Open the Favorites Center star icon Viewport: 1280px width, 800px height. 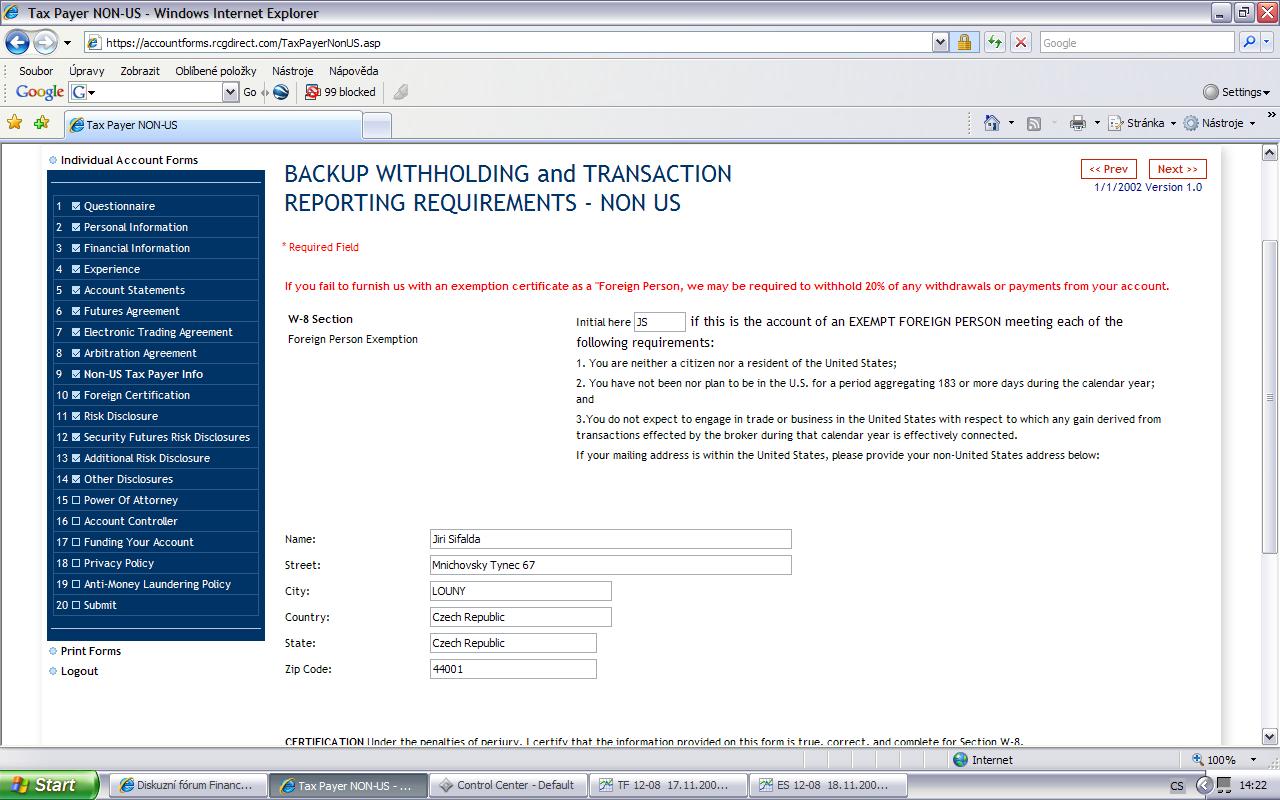click(x=15, y=123)
